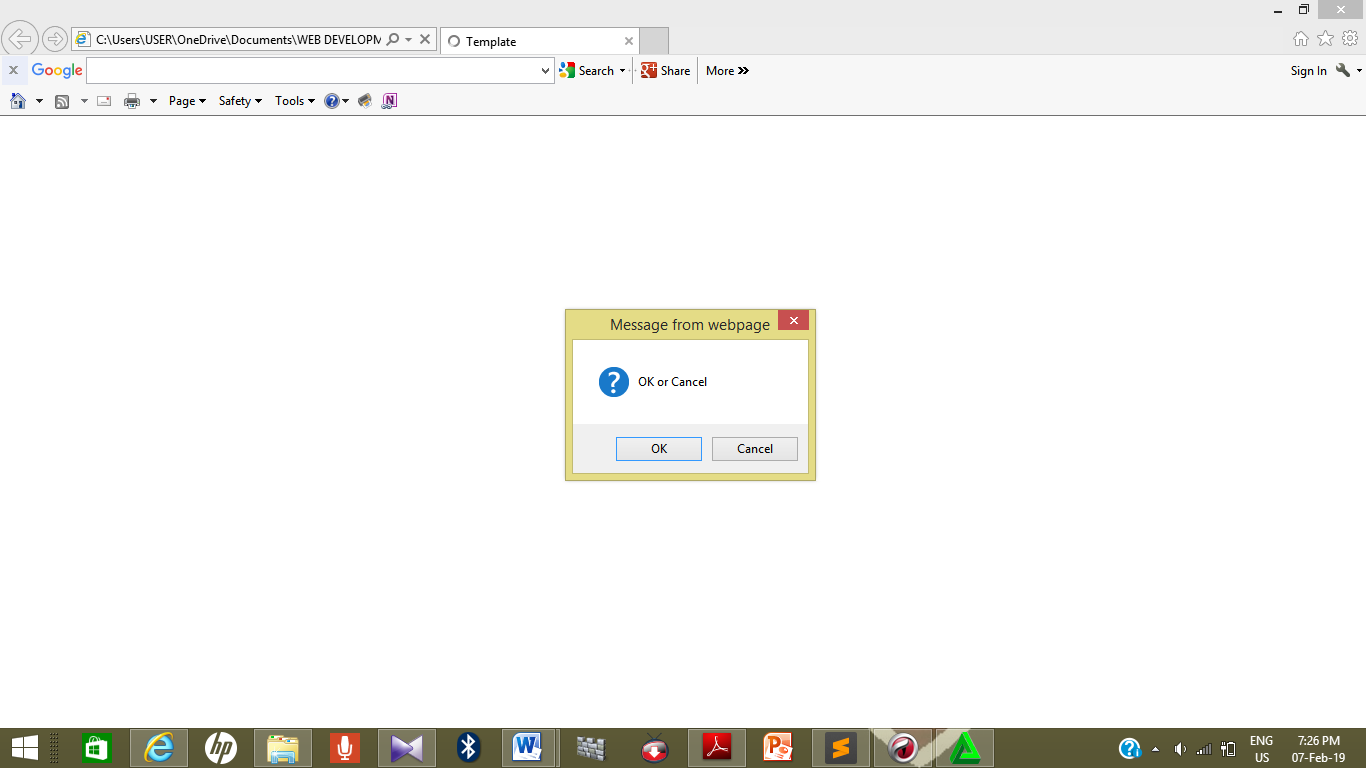Click the Google logo on the toolbar
This screenshot has height=768, width=1366.
[57, 70]
